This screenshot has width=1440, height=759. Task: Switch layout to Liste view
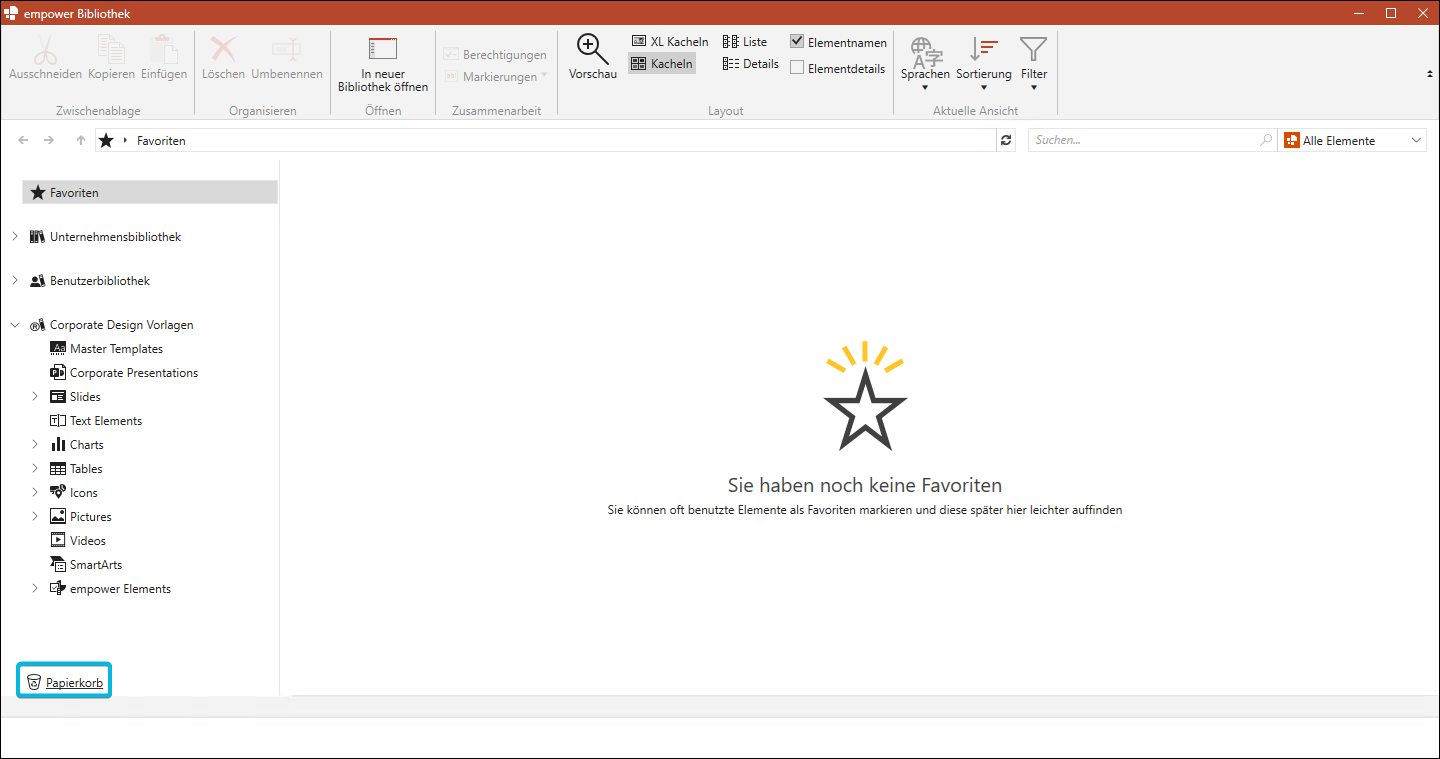tap(745, 42)
